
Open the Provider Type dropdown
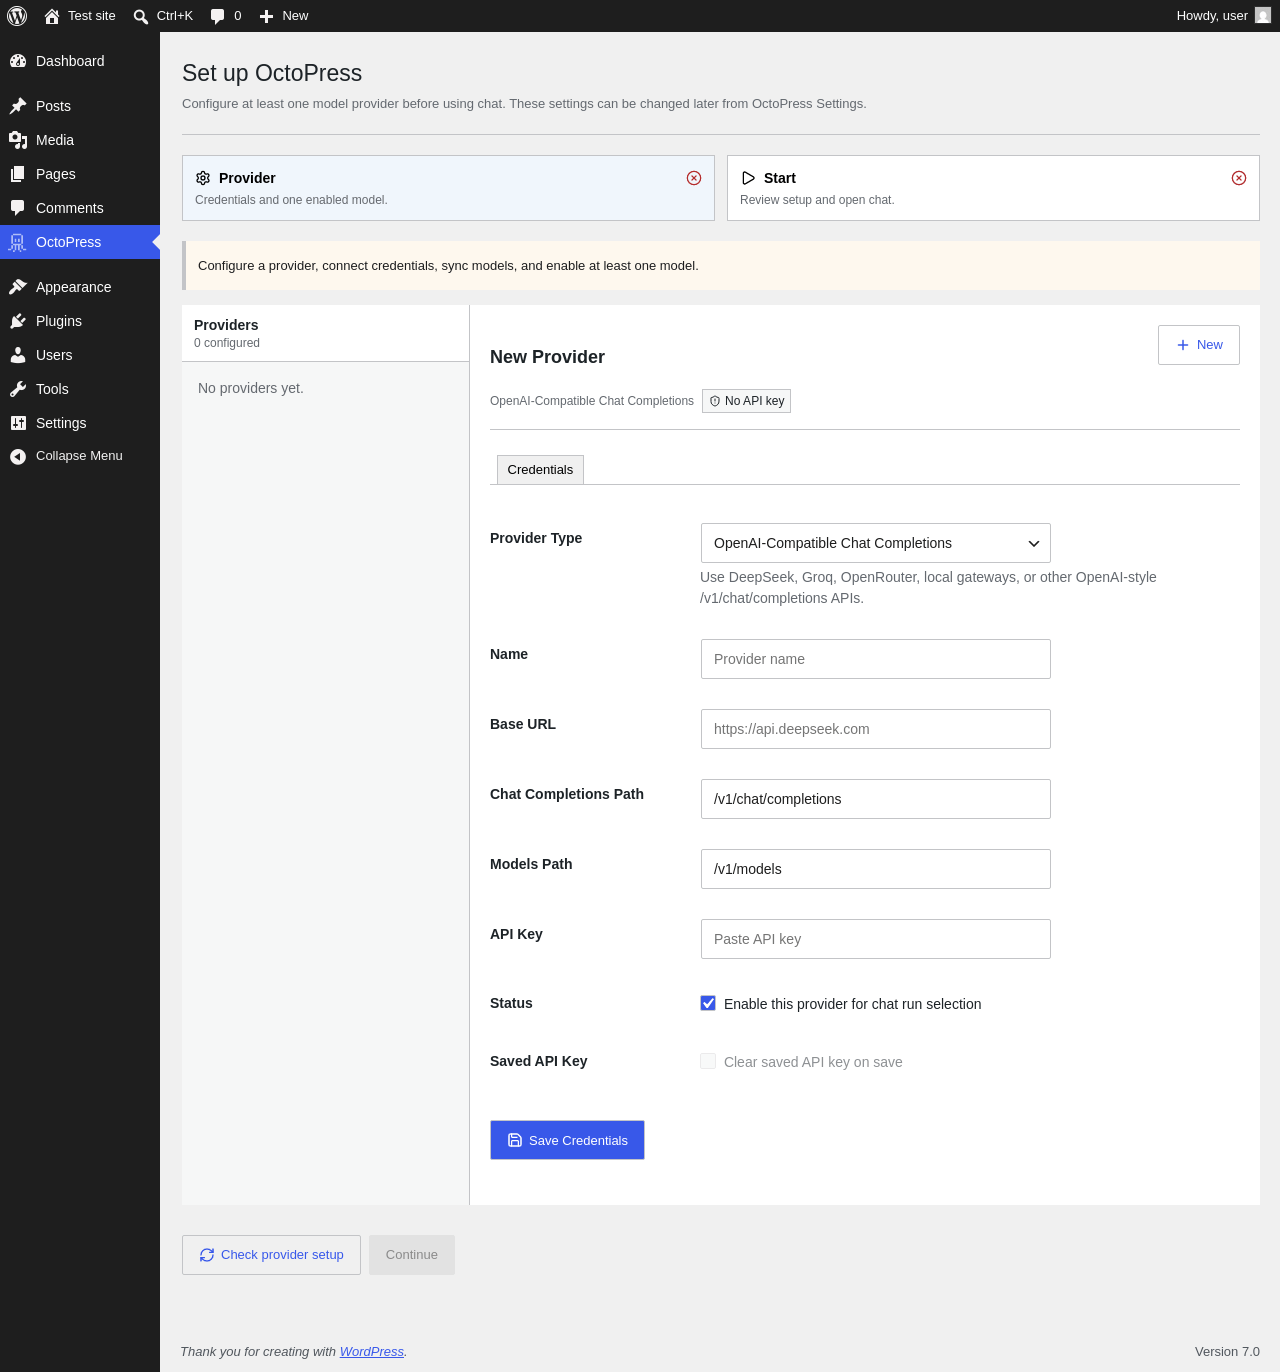coord(876,543)
